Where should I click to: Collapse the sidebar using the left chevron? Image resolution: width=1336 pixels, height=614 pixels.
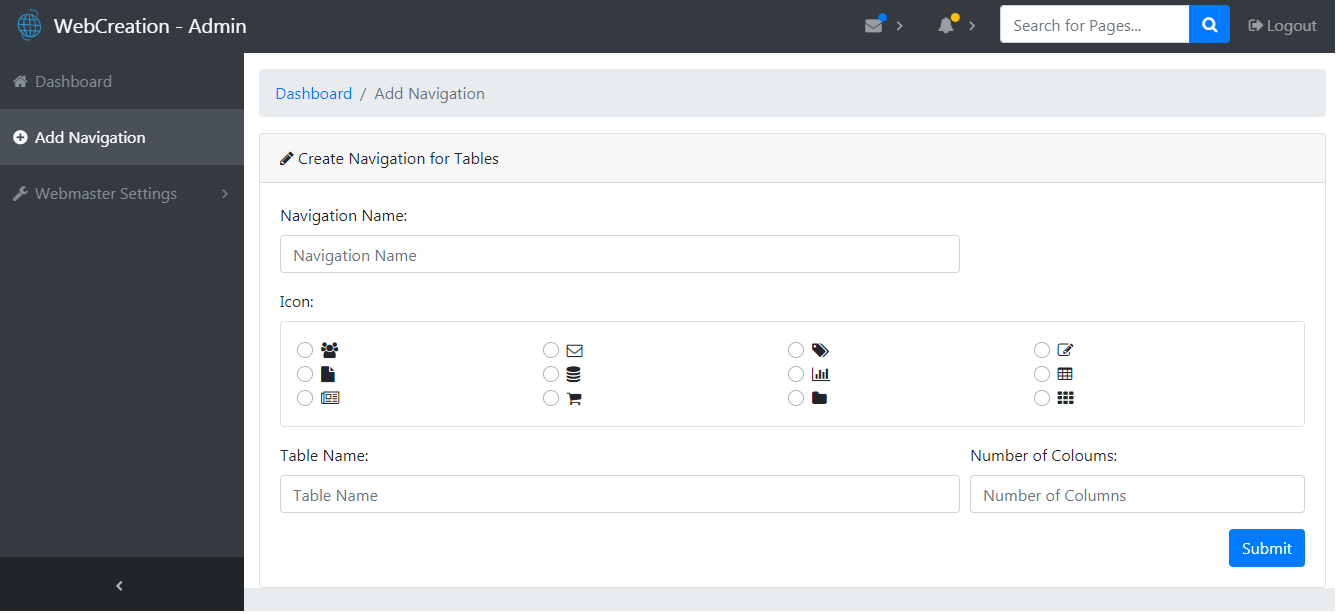tap(119, 584)
